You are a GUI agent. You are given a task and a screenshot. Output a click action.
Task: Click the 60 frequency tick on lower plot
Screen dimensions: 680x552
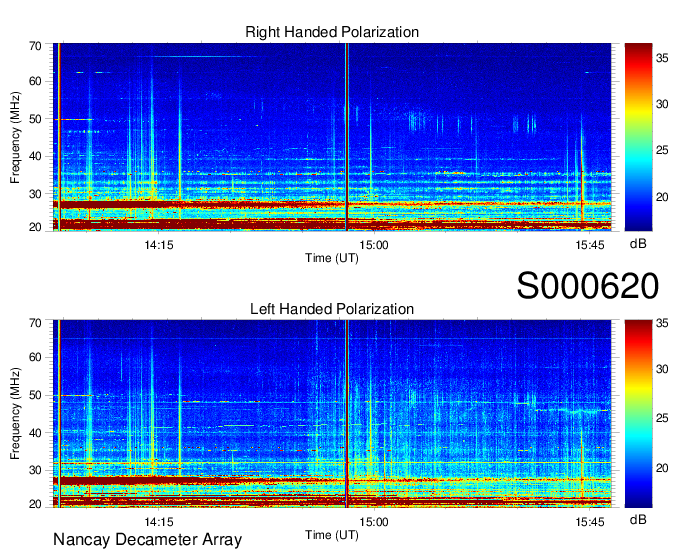[x=35, y=358]
